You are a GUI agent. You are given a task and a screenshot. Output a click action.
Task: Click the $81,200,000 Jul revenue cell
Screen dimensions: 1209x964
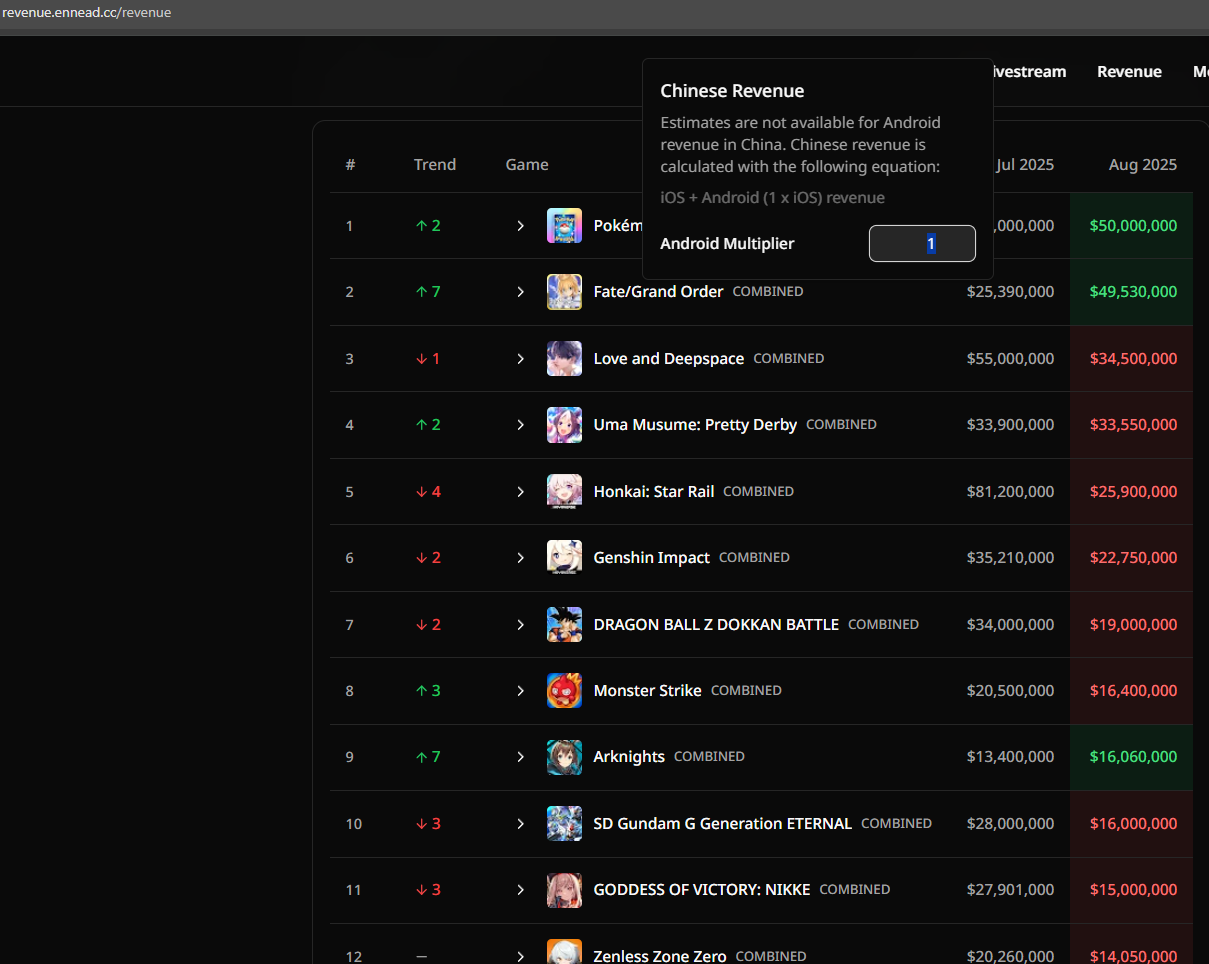tap(1010, 491)
